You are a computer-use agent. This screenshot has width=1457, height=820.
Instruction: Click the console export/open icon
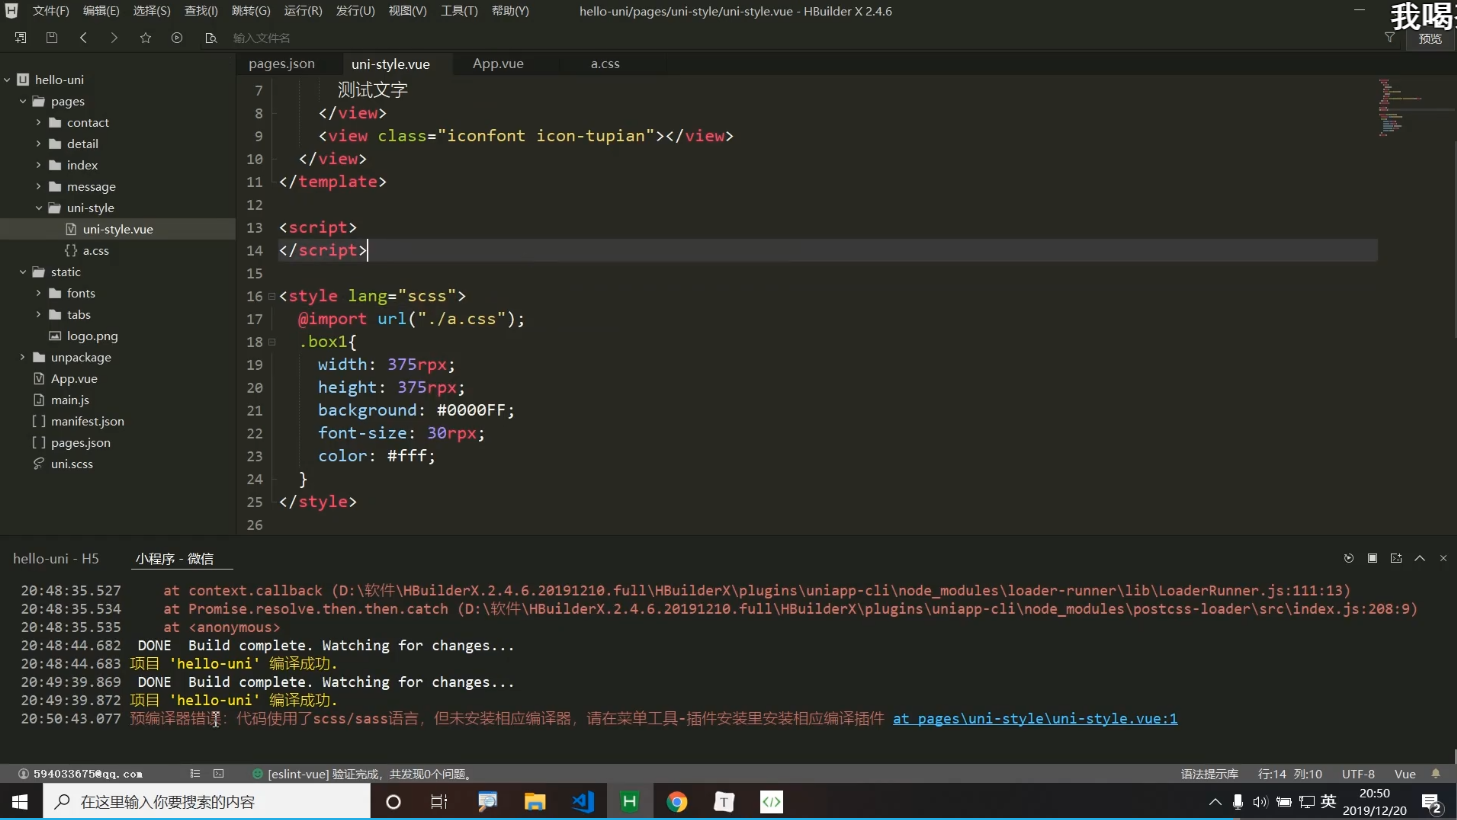click(x=1396, y=558)
